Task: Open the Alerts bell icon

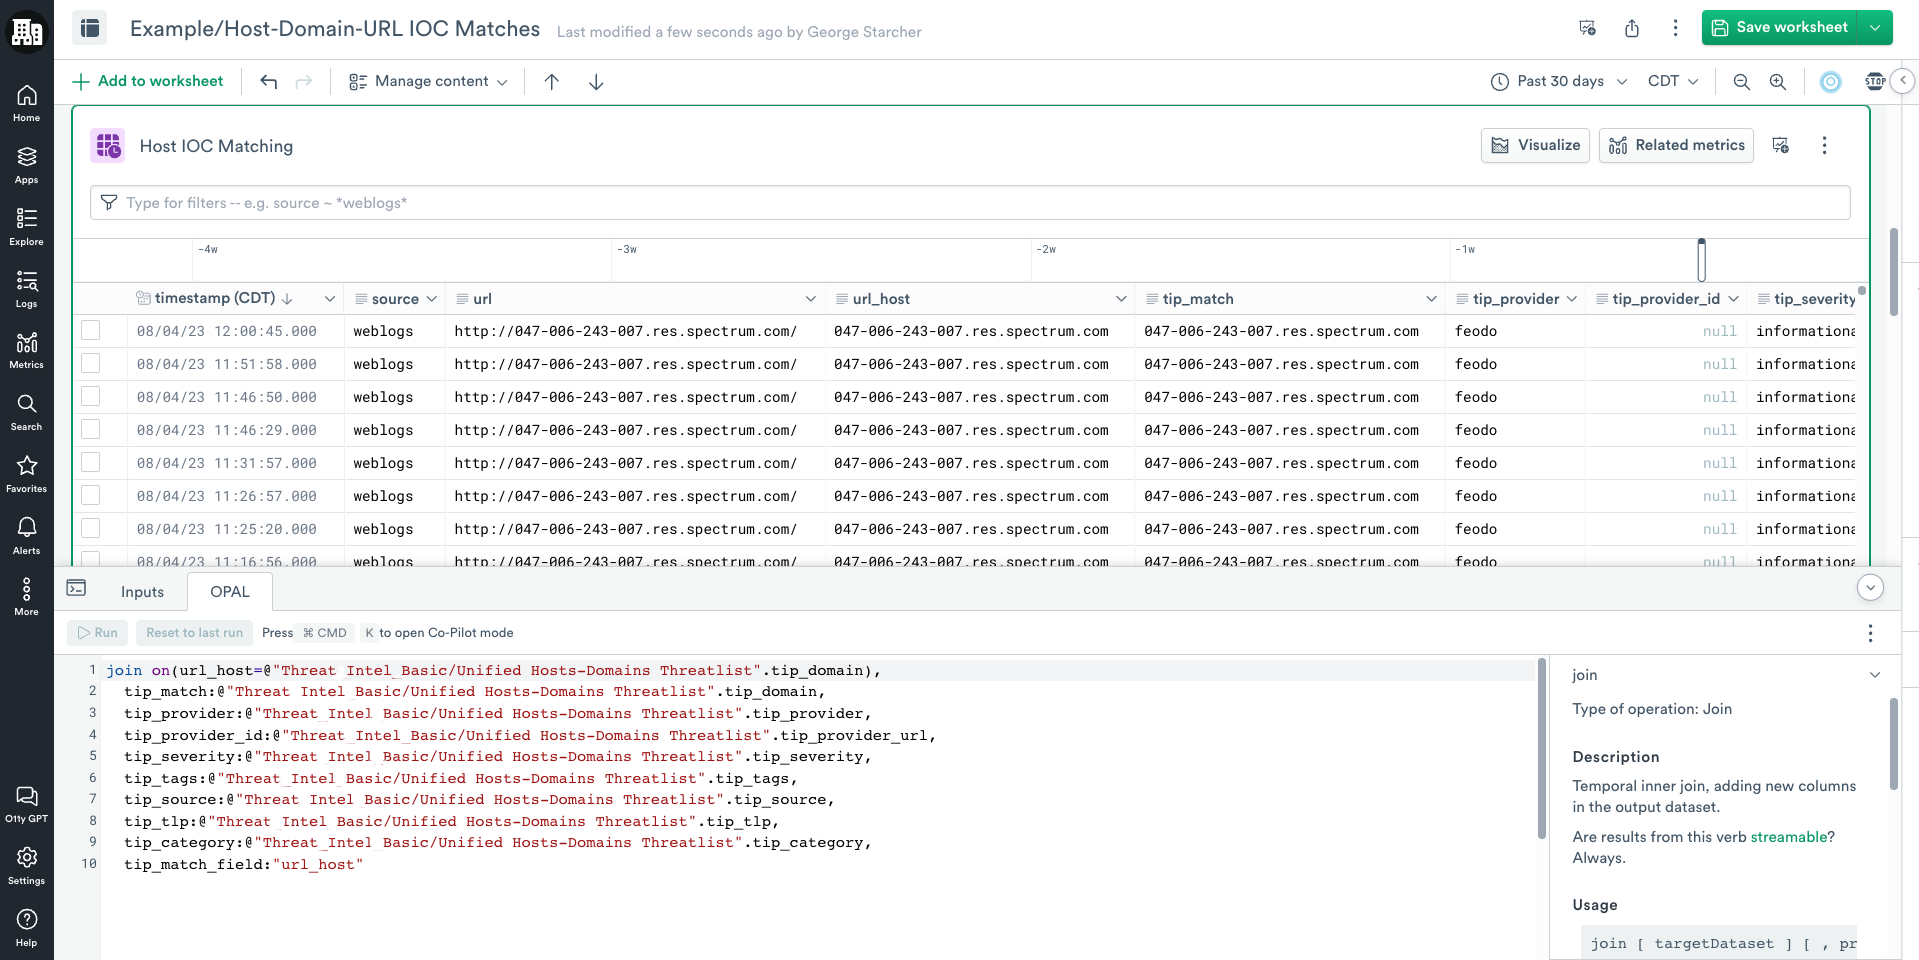Action: click(x=27, y=535)
